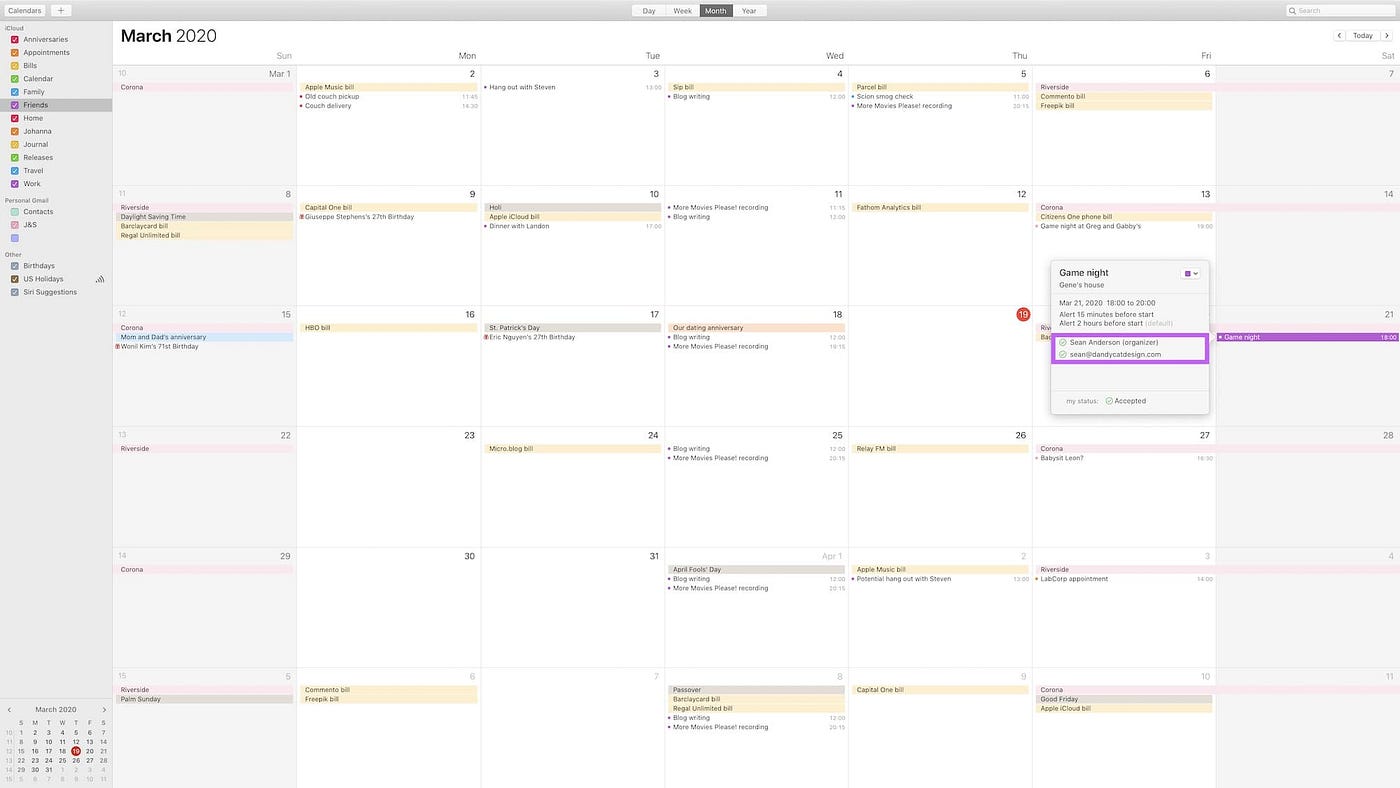1400x788 pixels.
Task: Toggle the Family calendar checkbox
Action: [15, 92]
